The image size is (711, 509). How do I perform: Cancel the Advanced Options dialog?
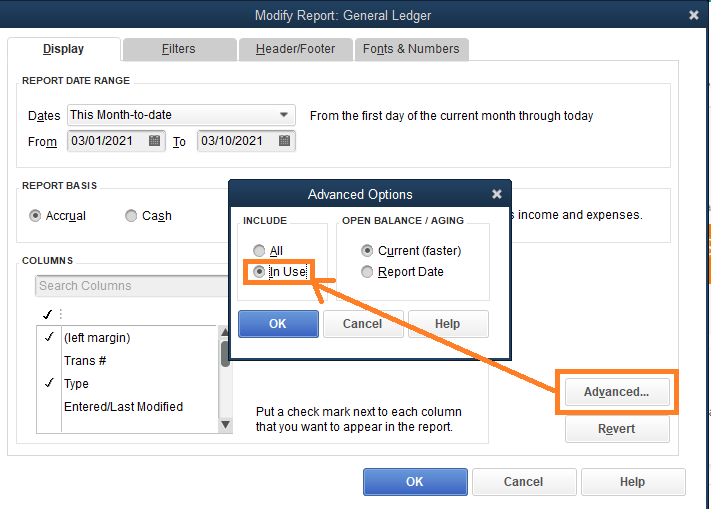pyautogui.click(x=362, y=324)
